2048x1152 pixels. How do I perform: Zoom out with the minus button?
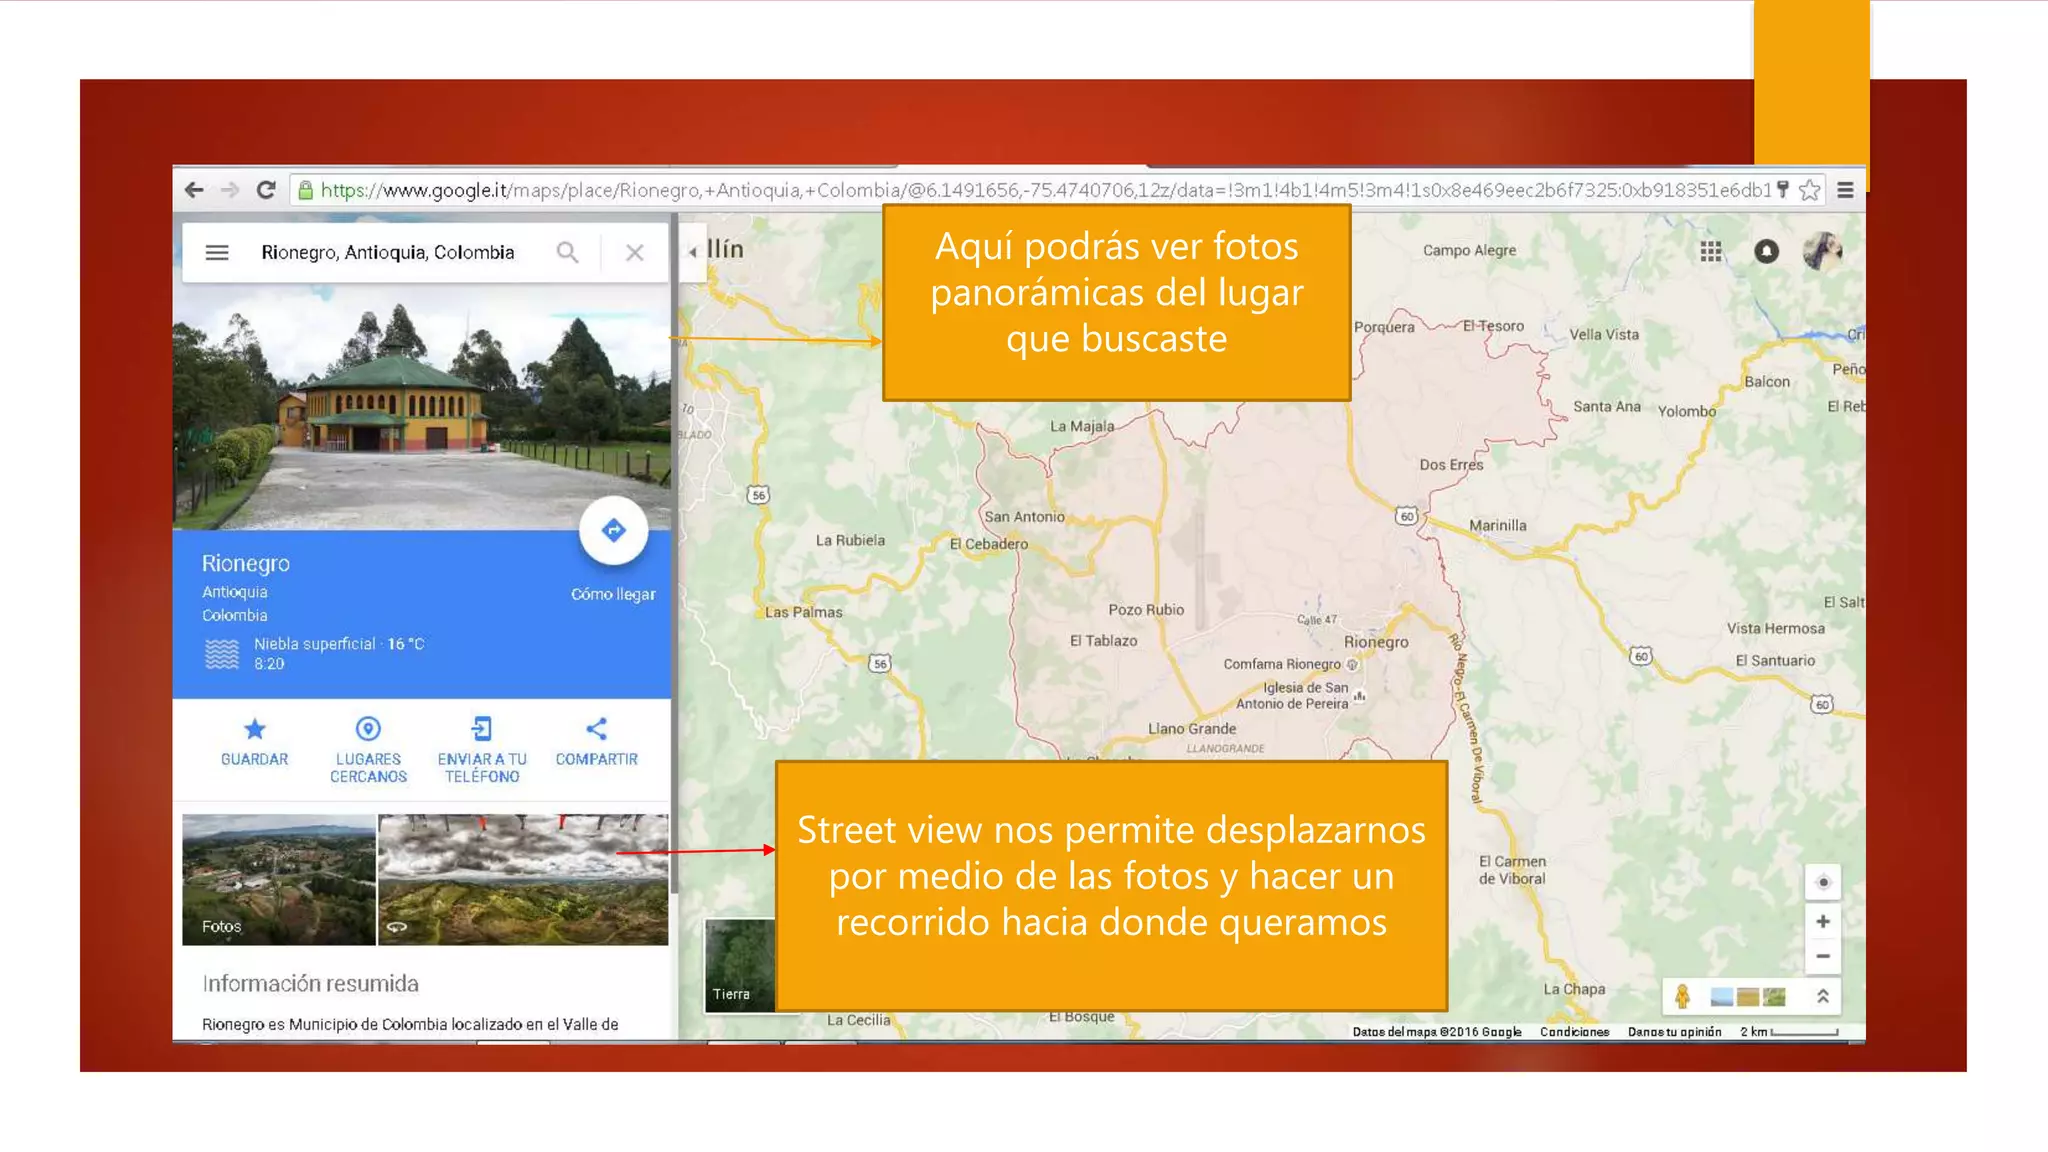(x=1823, y=956)
